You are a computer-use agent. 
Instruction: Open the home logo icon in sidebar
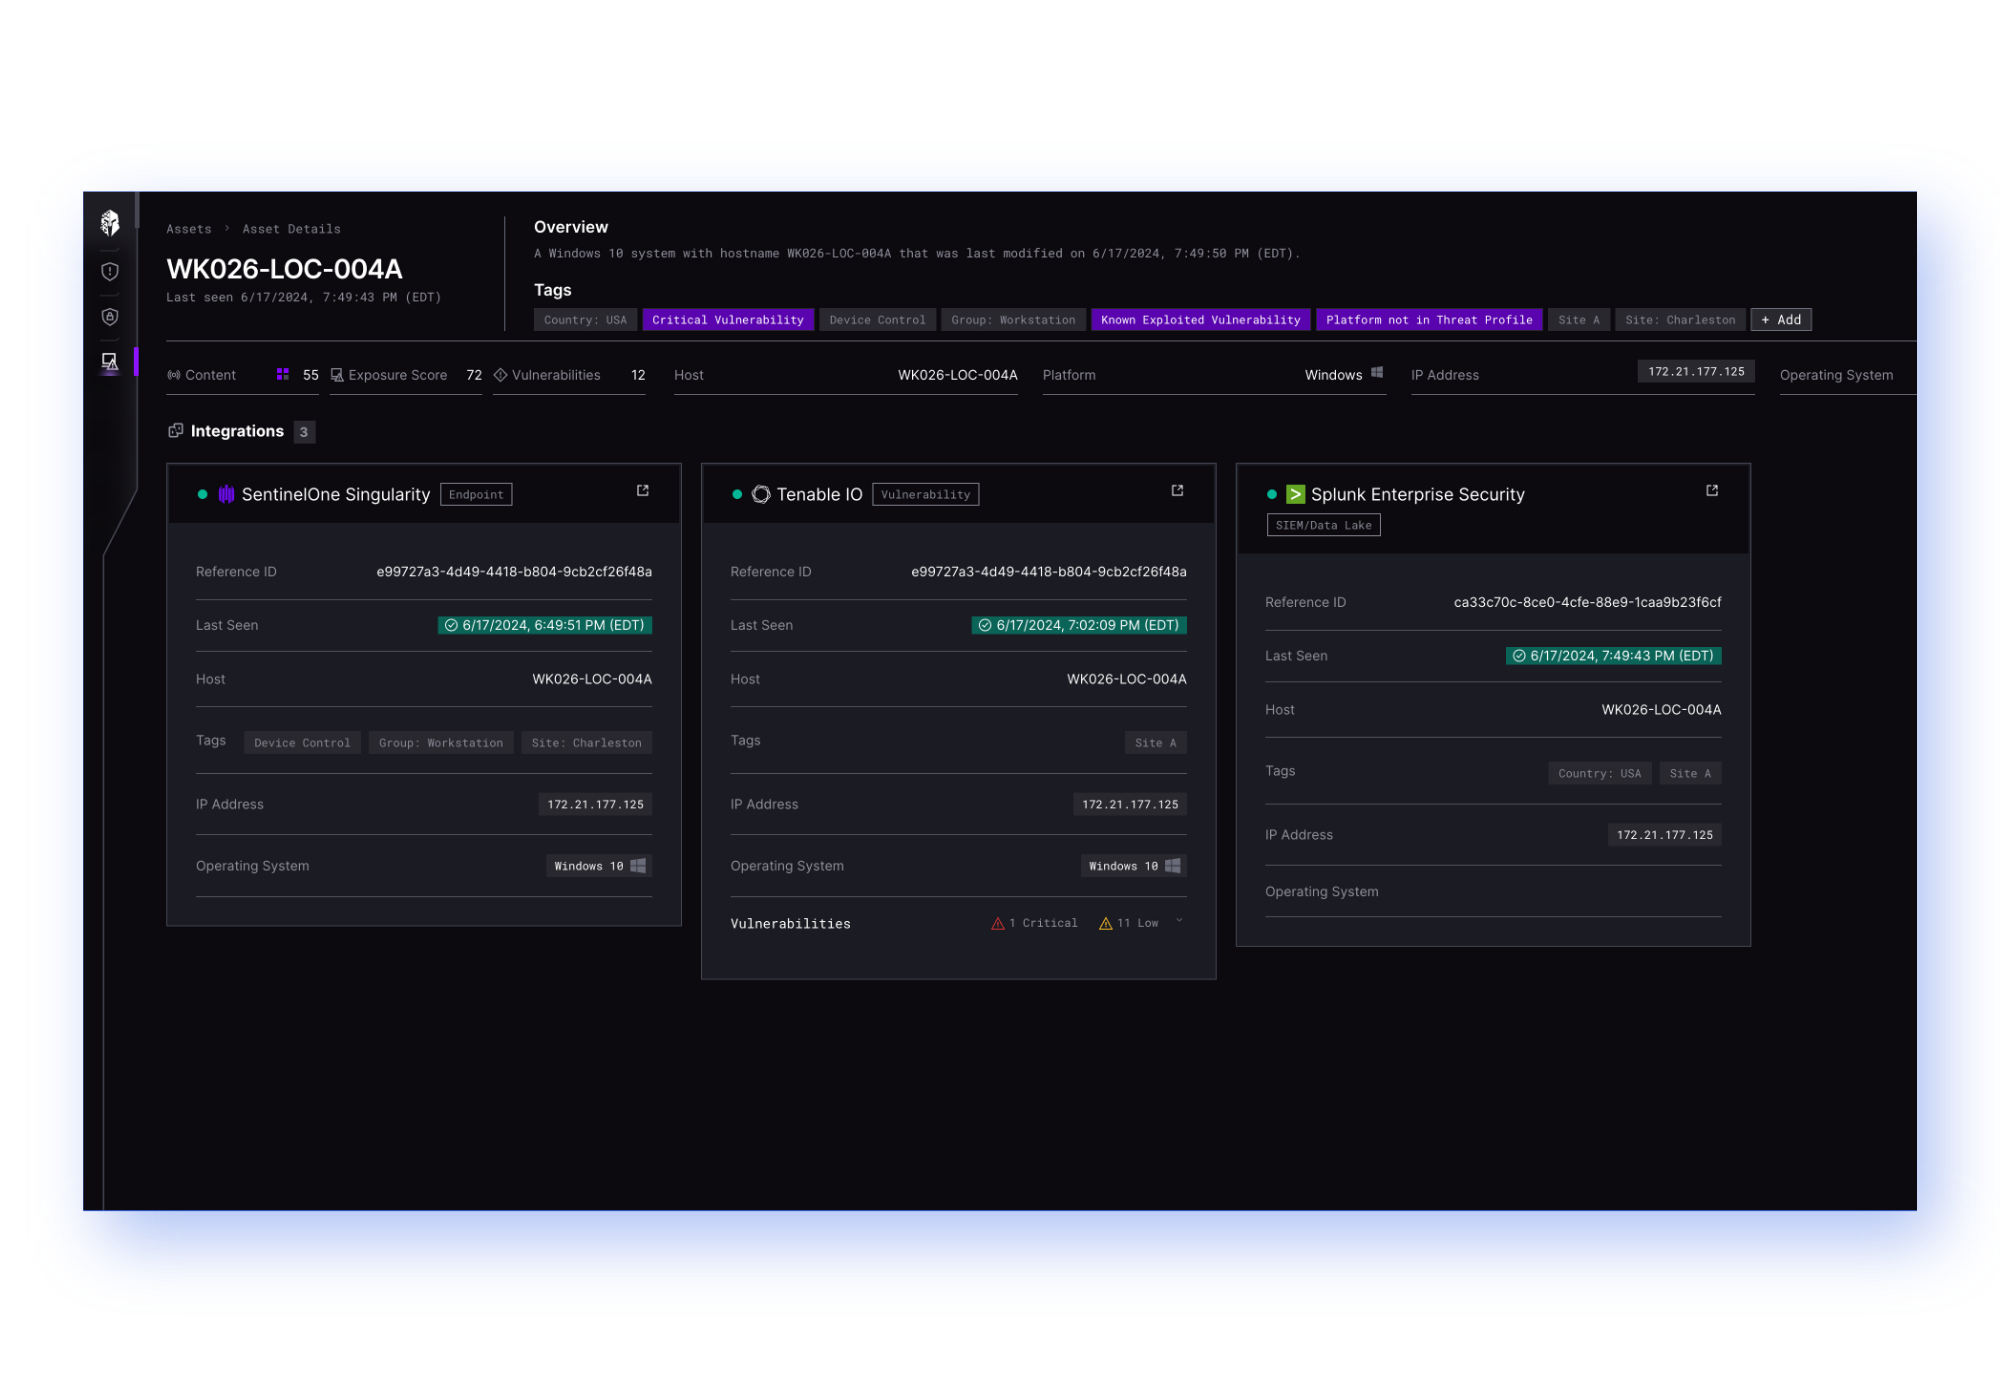pyautogui.click(x=110, y=222)
